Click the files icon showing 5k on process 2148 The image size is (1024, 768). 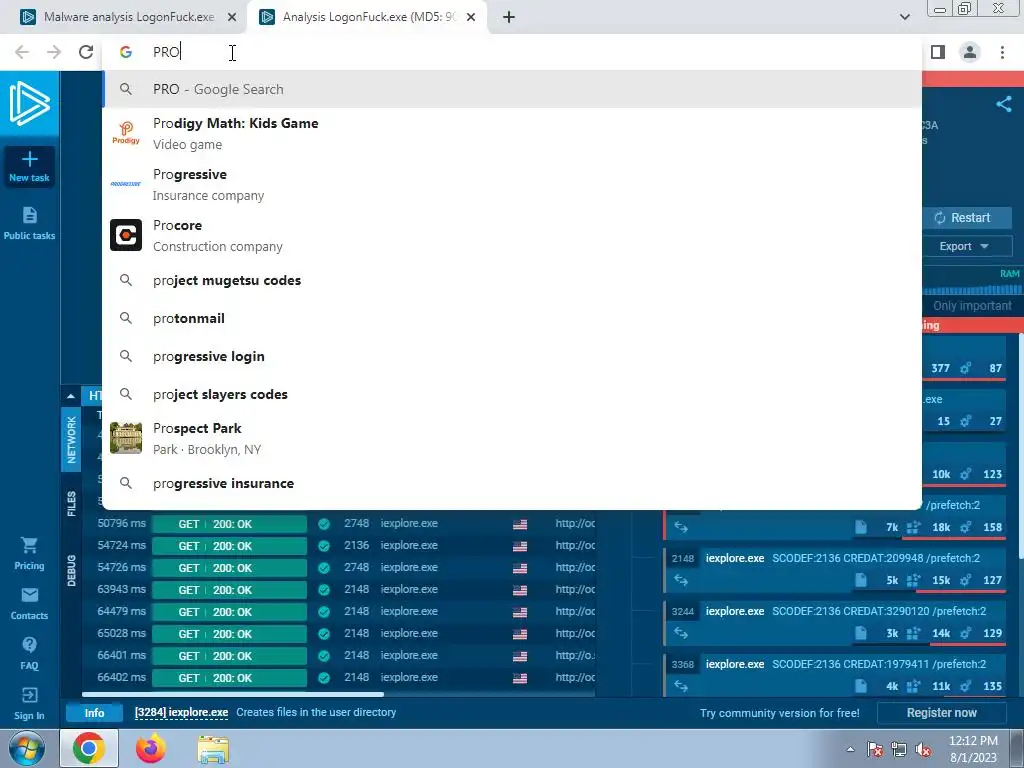click(x=861, y=580)
